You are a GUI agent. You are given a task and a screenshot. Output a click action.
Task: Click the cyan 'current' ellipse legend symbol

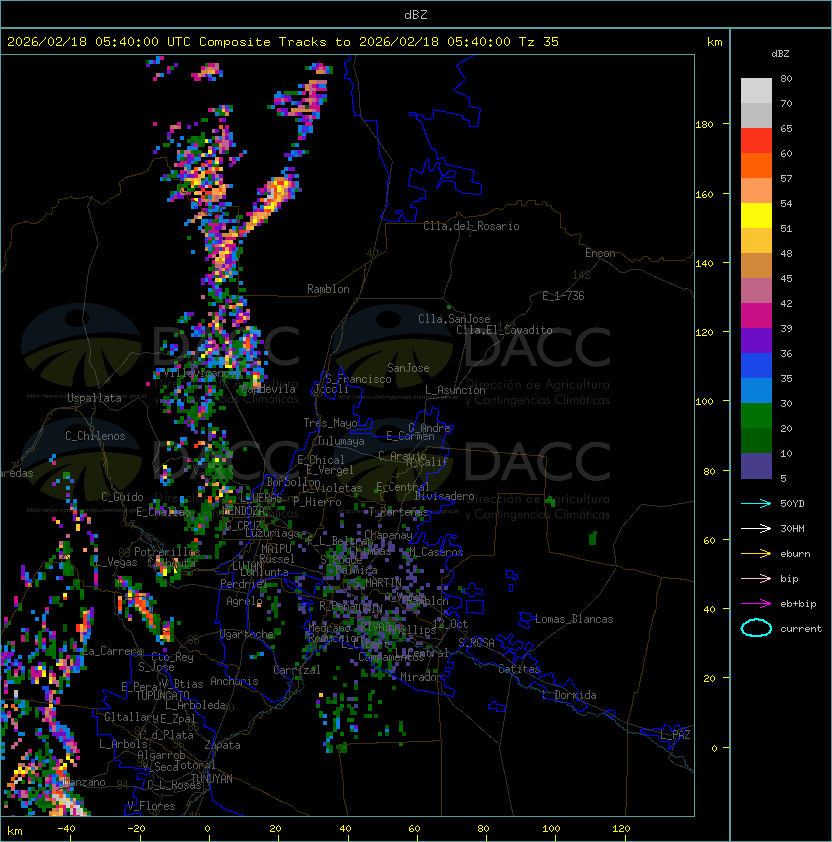[x=756, y=628]
